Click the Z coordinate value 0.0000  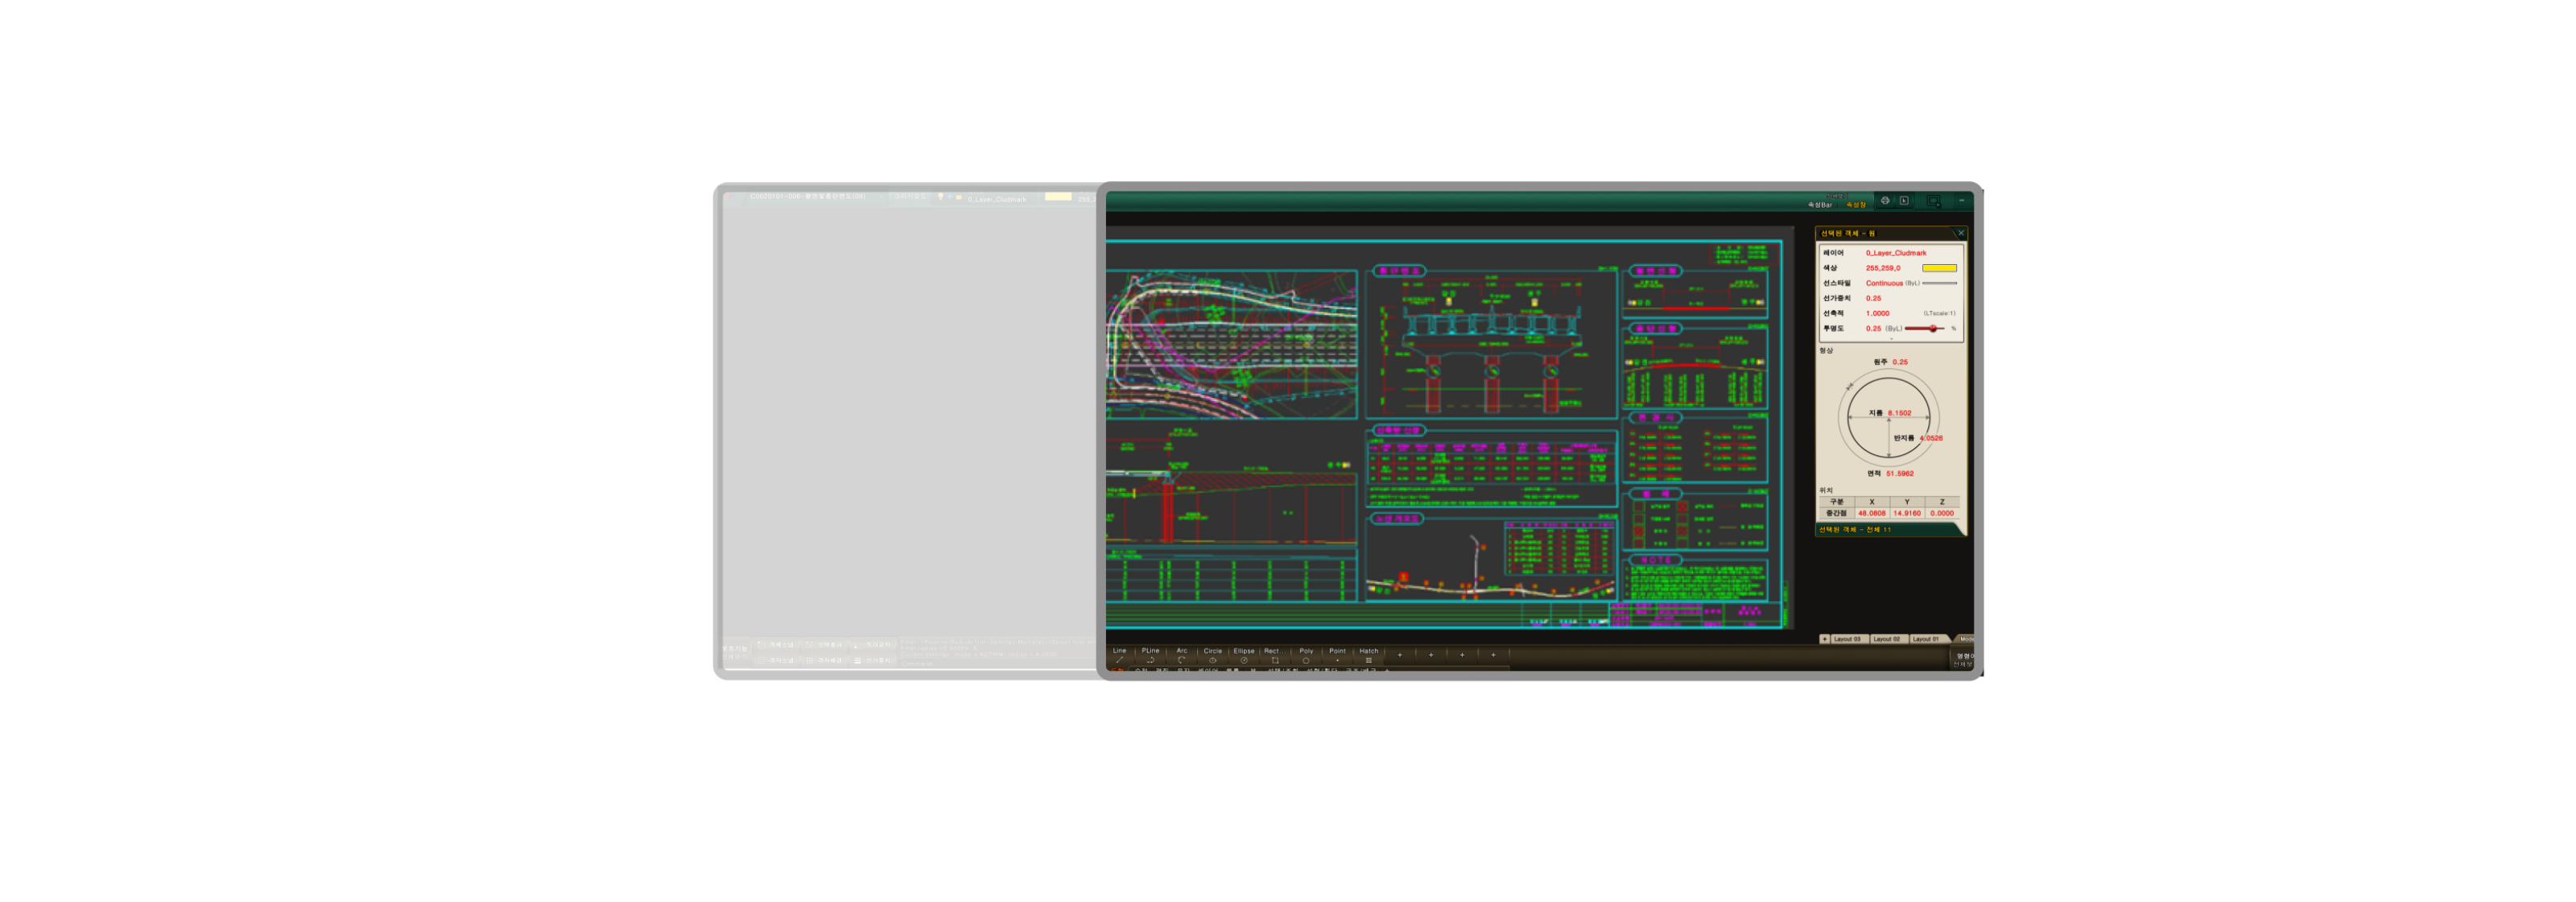pyautogui.click(x=1941, y=513)
